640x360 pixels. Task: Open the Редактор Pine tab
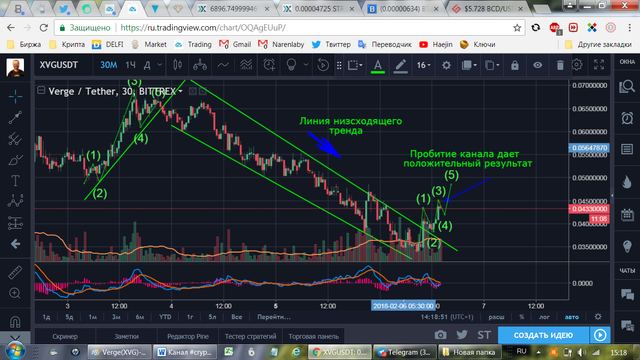[188, 336]
